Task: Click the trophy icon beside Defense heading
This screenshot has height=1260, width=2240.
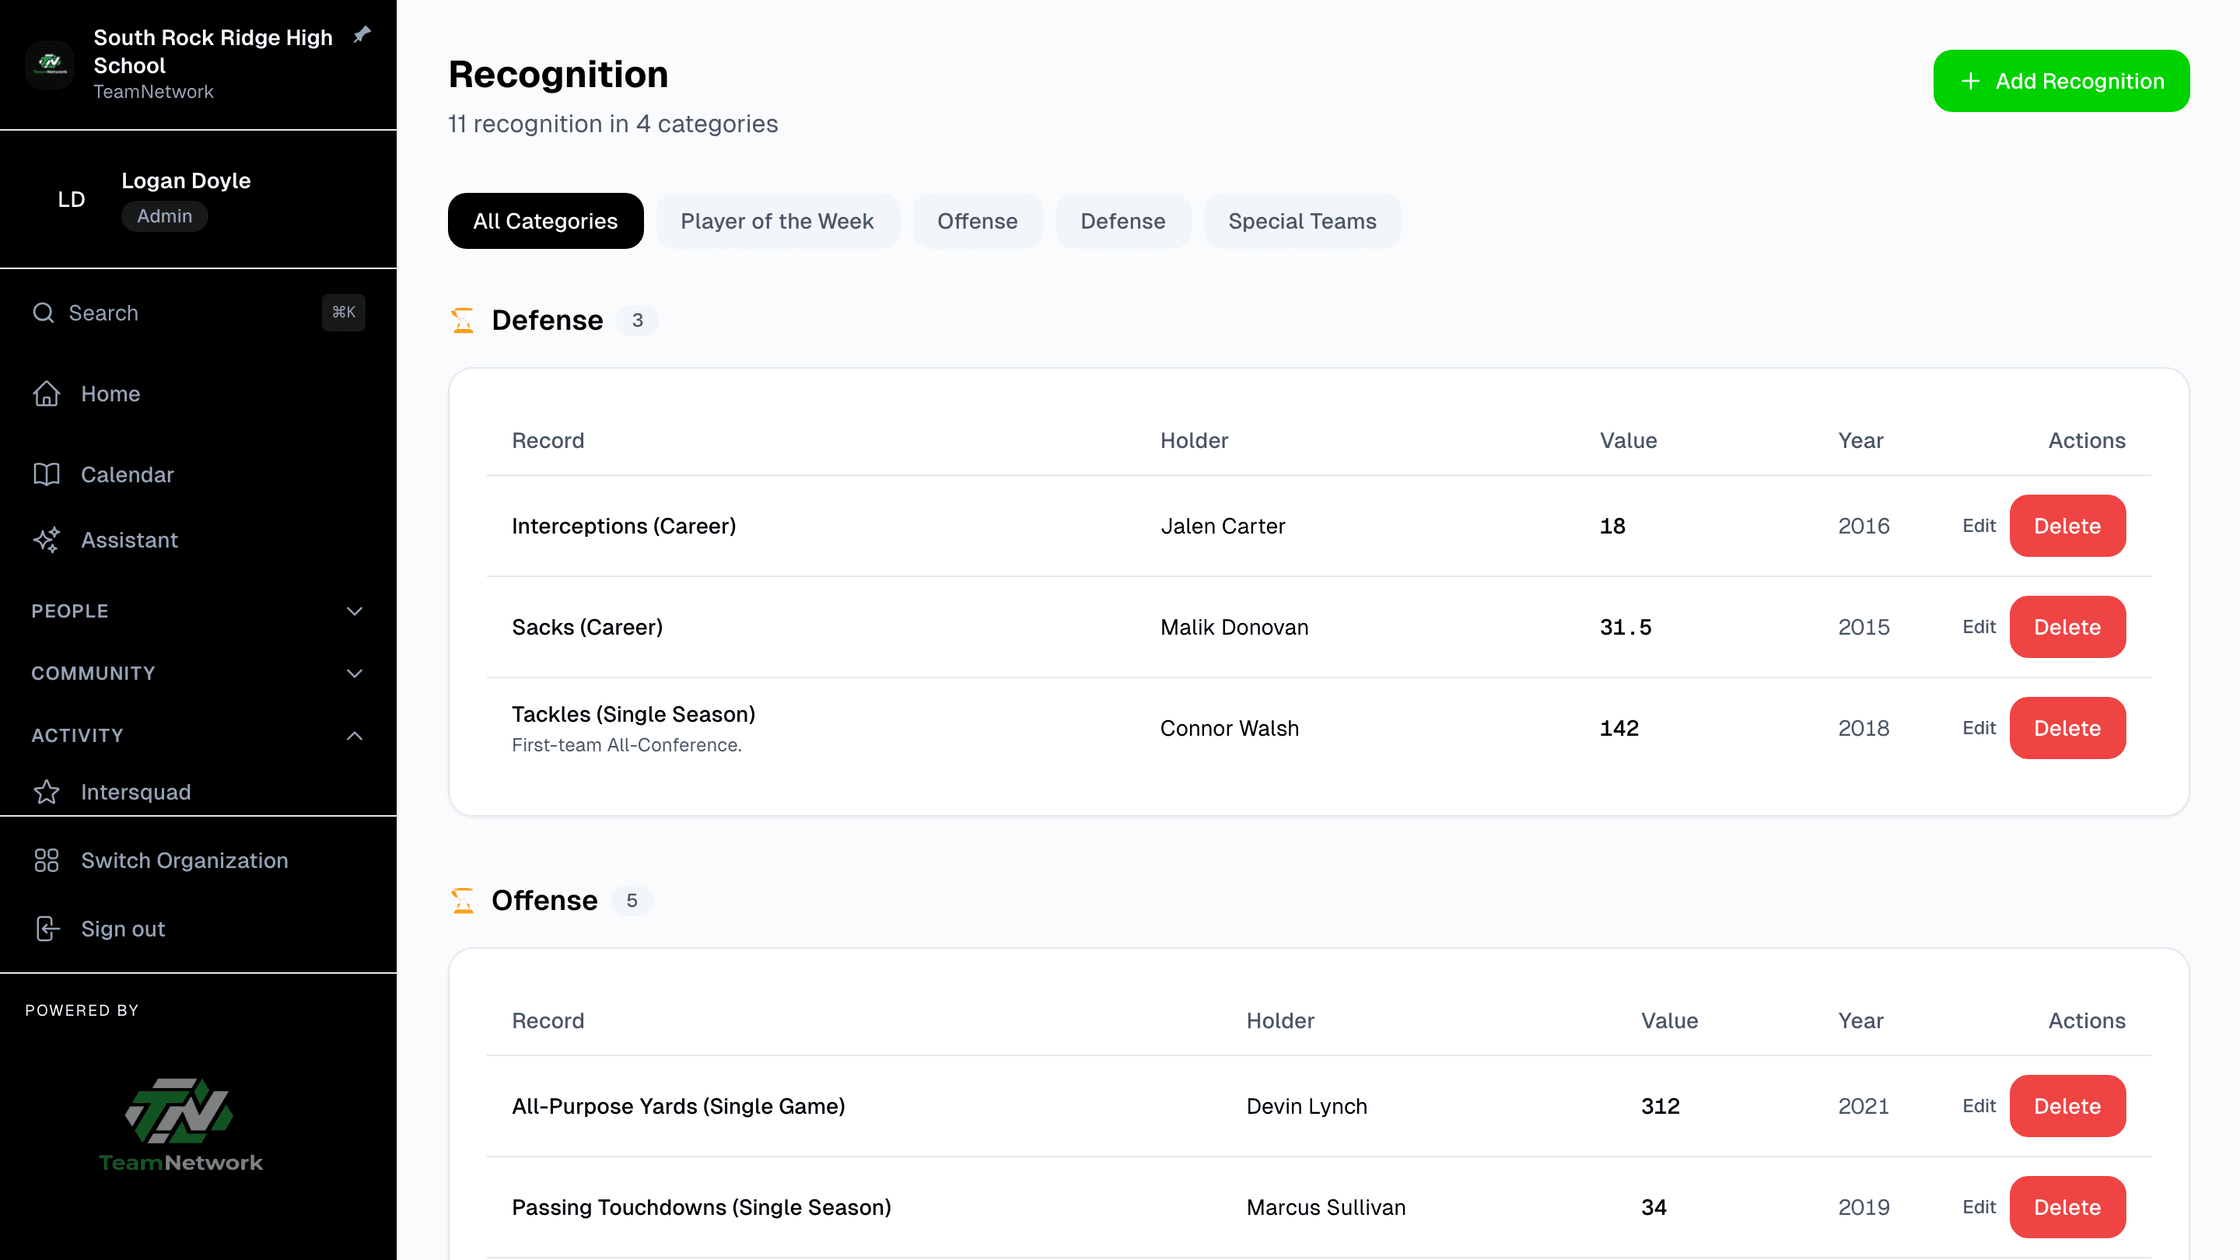Action: tap(462, 320)
